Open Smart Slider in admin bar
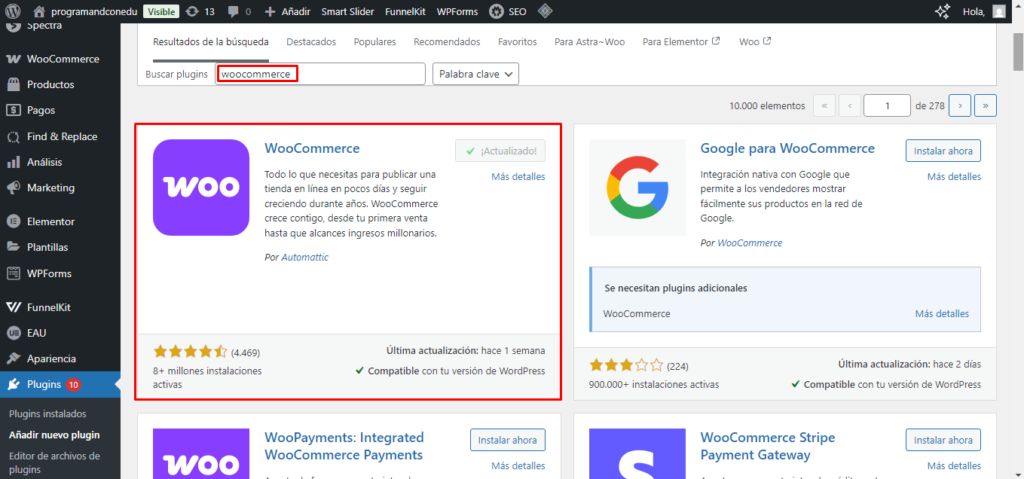The height and width of the screenshot is (479, 1024). [x=348, y=12]
